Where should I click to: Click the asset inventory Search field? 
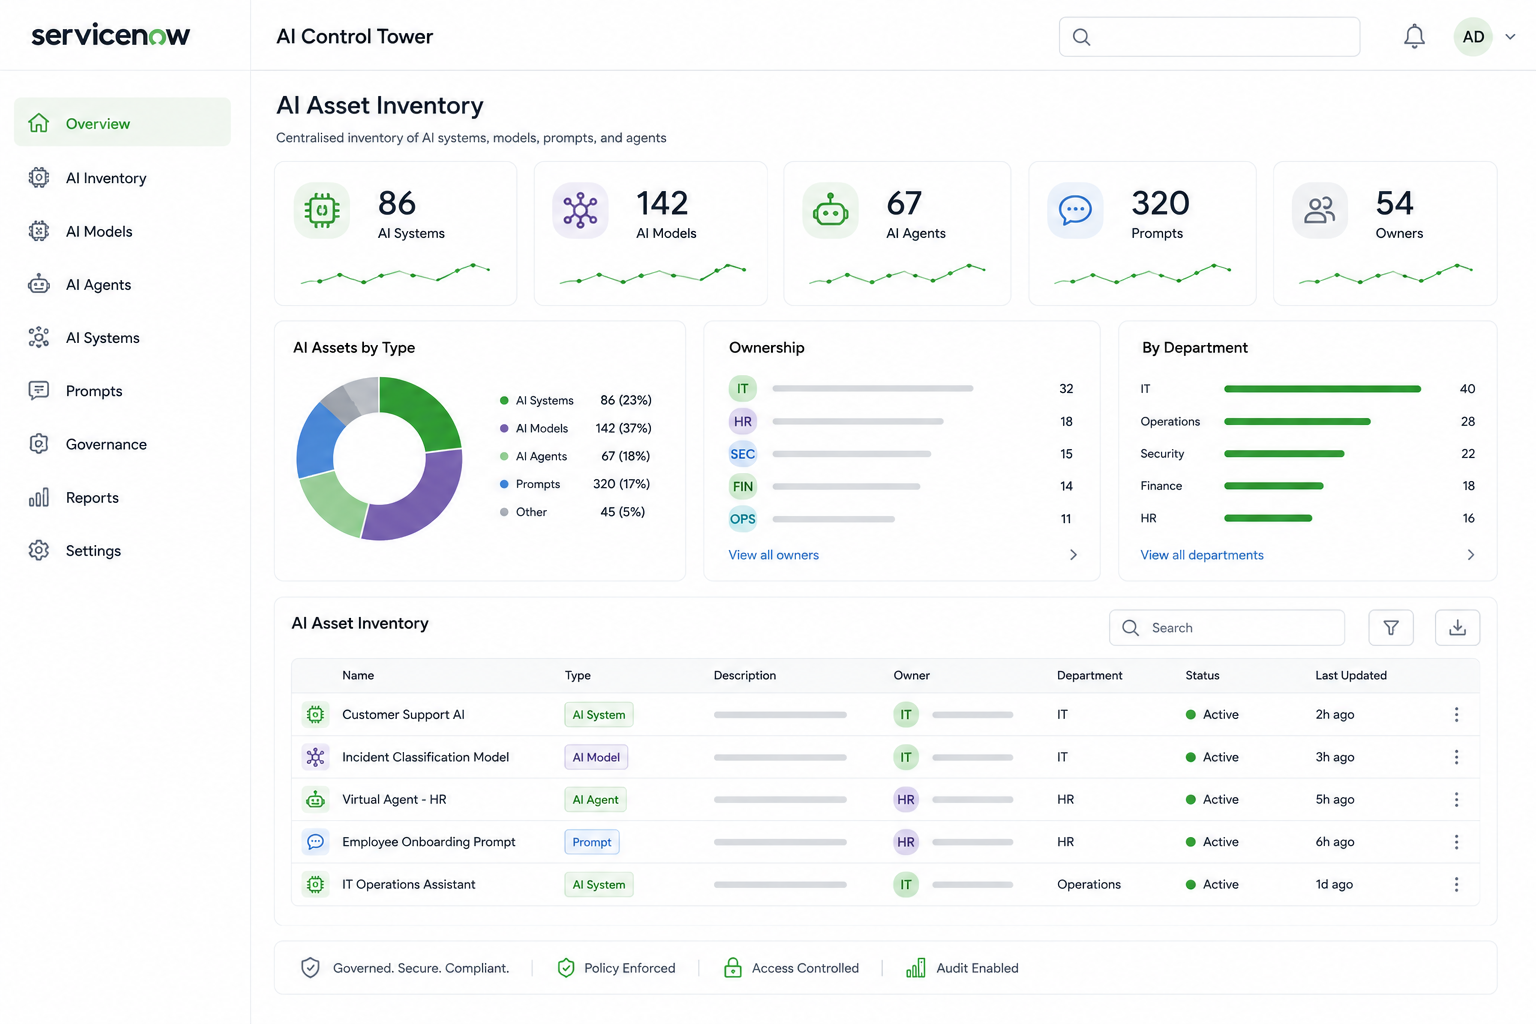click(1227, 627)
